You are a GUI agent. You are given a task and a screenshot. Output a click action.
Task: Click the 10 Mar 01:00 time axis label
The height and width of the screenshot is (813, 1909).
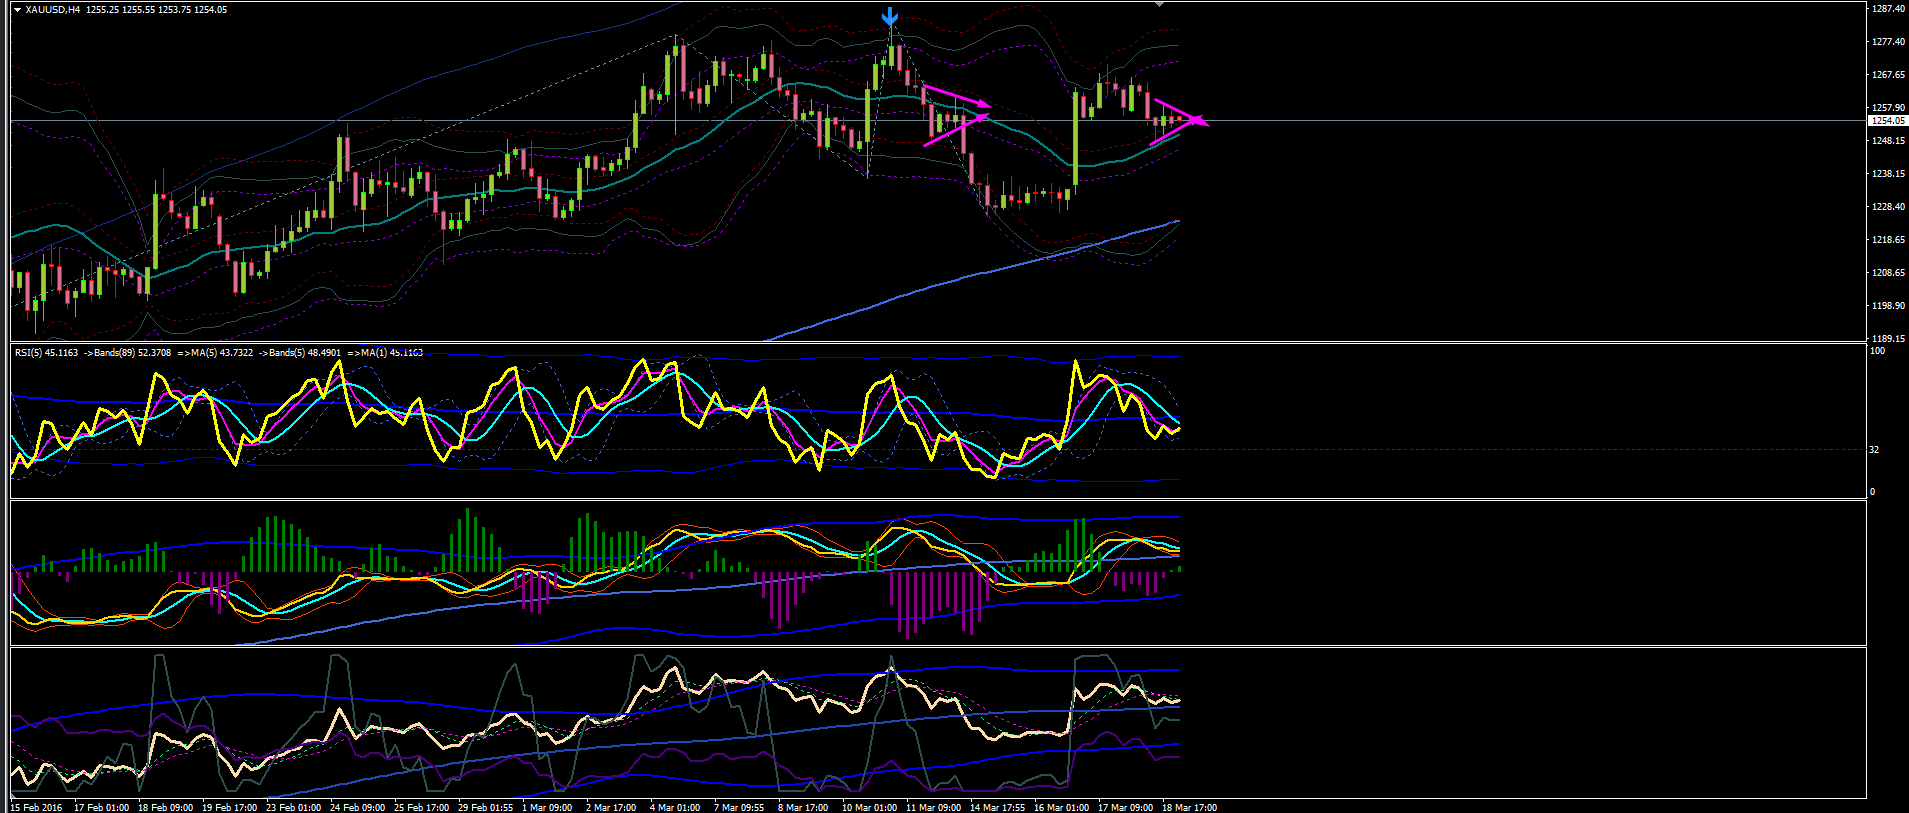869,807
